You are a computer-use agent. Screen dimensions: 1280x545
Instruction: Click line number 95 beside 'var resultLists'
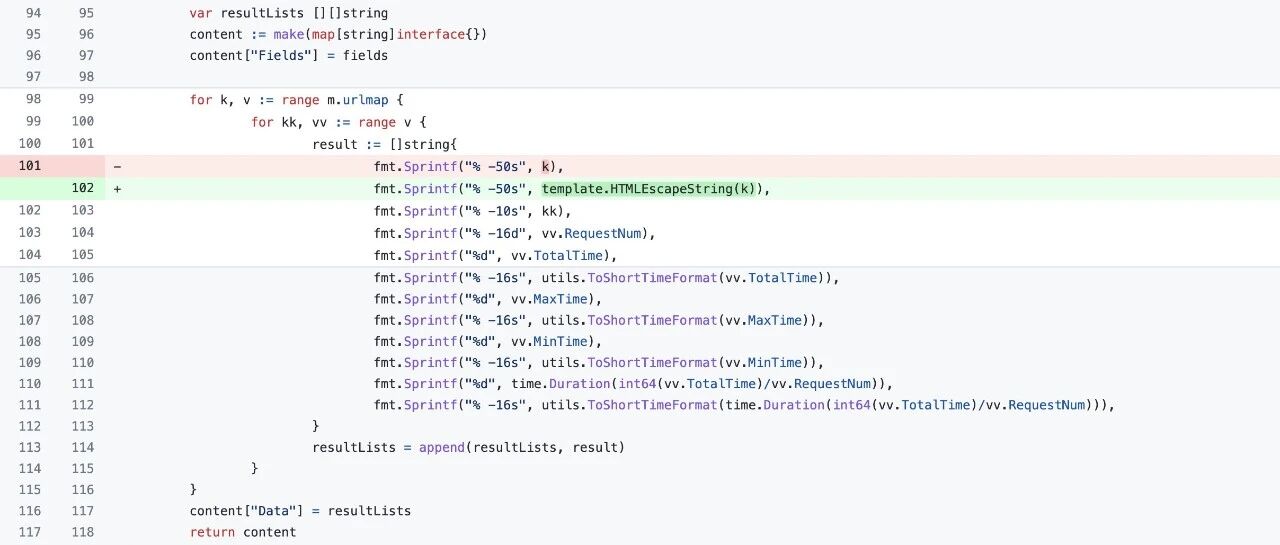coord(85,13)
